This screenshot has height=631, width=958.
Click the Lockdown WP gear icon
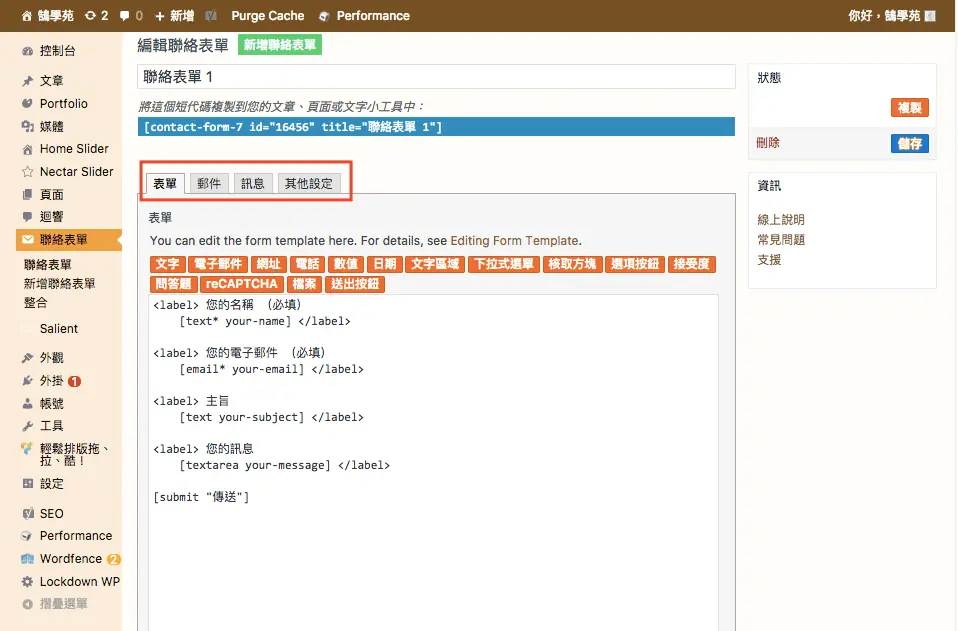[x=27, y=582]
